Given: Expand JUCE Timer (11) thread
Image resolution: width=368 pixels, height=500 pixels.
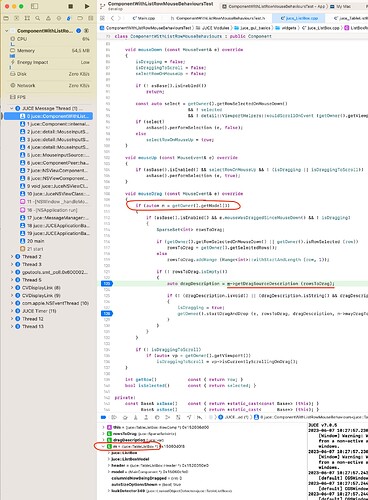Looking at the screenshot, I should (12, 311).
